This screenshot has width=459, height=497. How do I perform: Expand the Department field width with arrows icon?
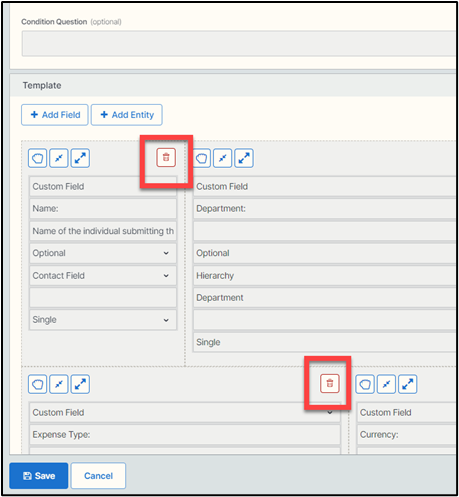pyautogui.click(x=244, y=158)
